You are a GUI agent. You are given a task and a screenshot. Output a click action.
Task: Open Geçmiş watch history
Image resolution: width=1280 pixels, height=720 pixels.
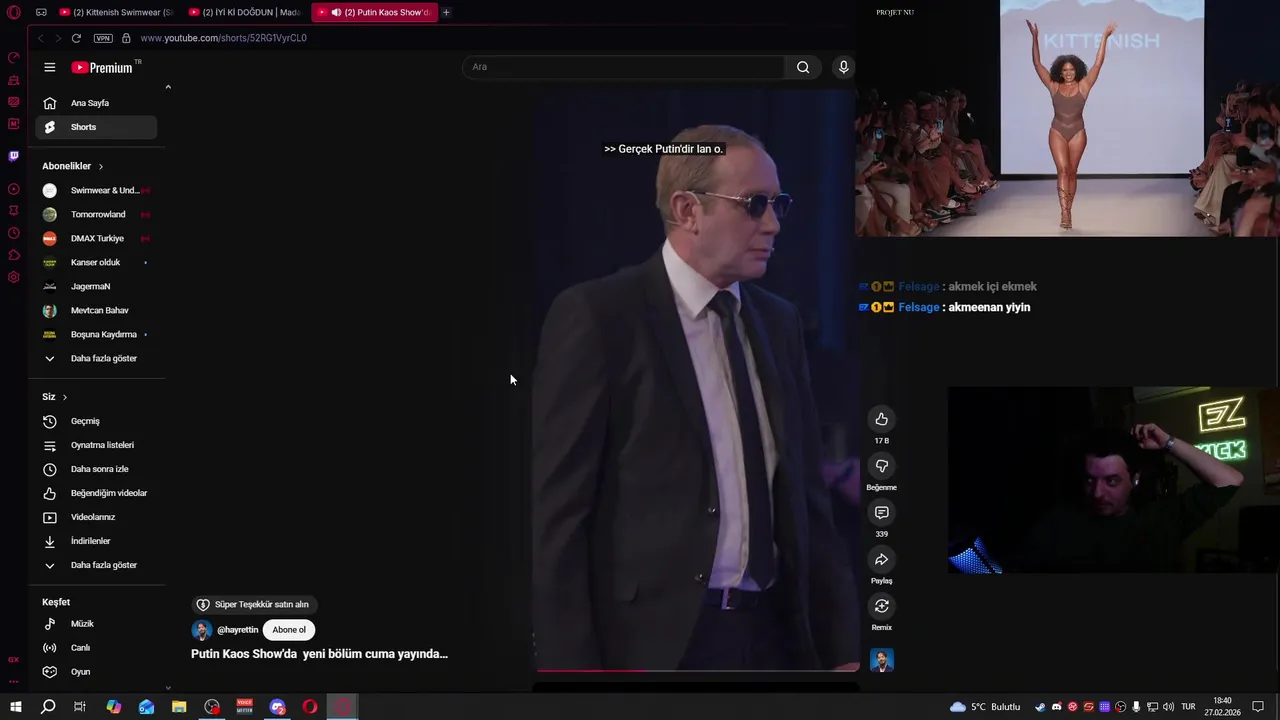[x=96, y=421]
